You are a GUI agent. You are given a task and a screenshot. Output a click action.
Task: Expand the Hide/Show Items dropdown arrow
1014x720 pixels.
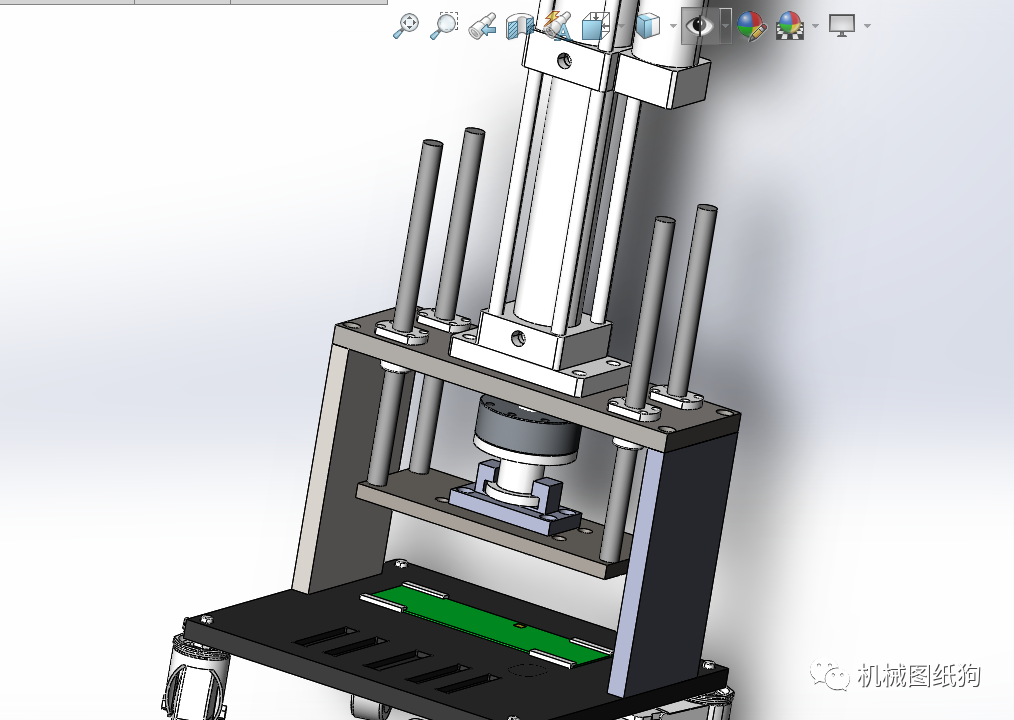tap(726, 26)
